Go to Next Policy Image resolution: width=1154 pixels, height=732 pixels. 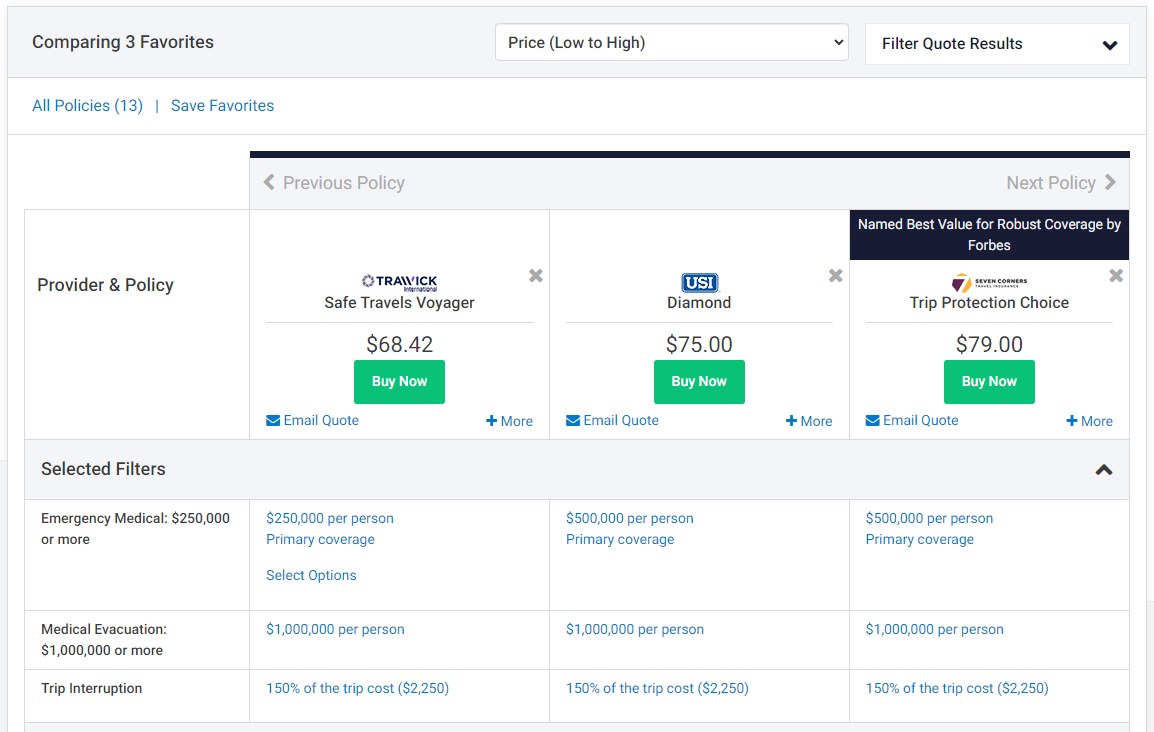[x=1061, y=182]
